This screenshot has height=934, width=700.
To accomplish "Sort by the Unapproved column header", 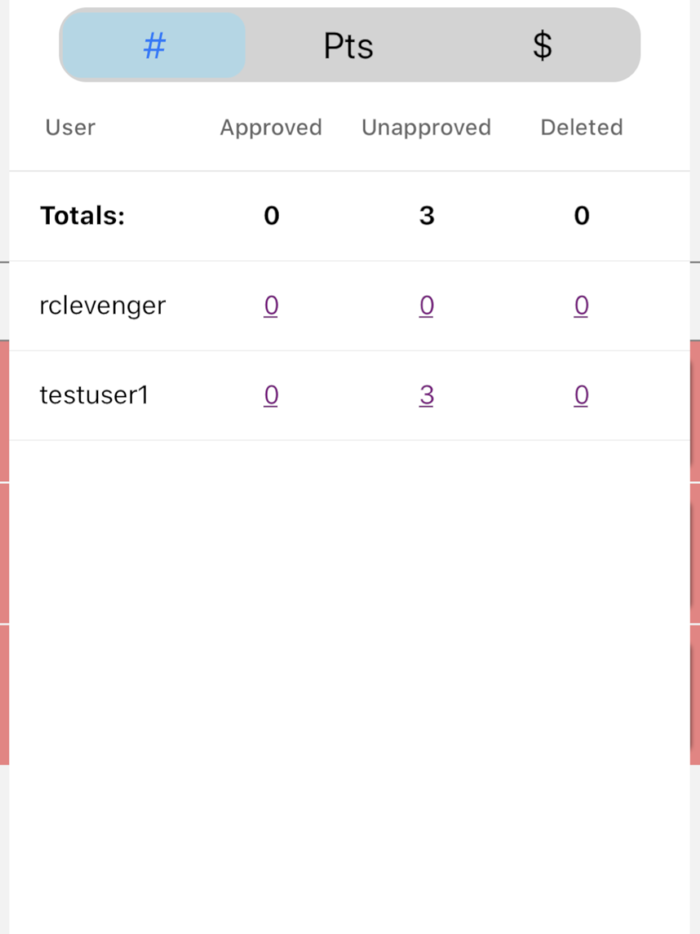I will pos(426,127).
